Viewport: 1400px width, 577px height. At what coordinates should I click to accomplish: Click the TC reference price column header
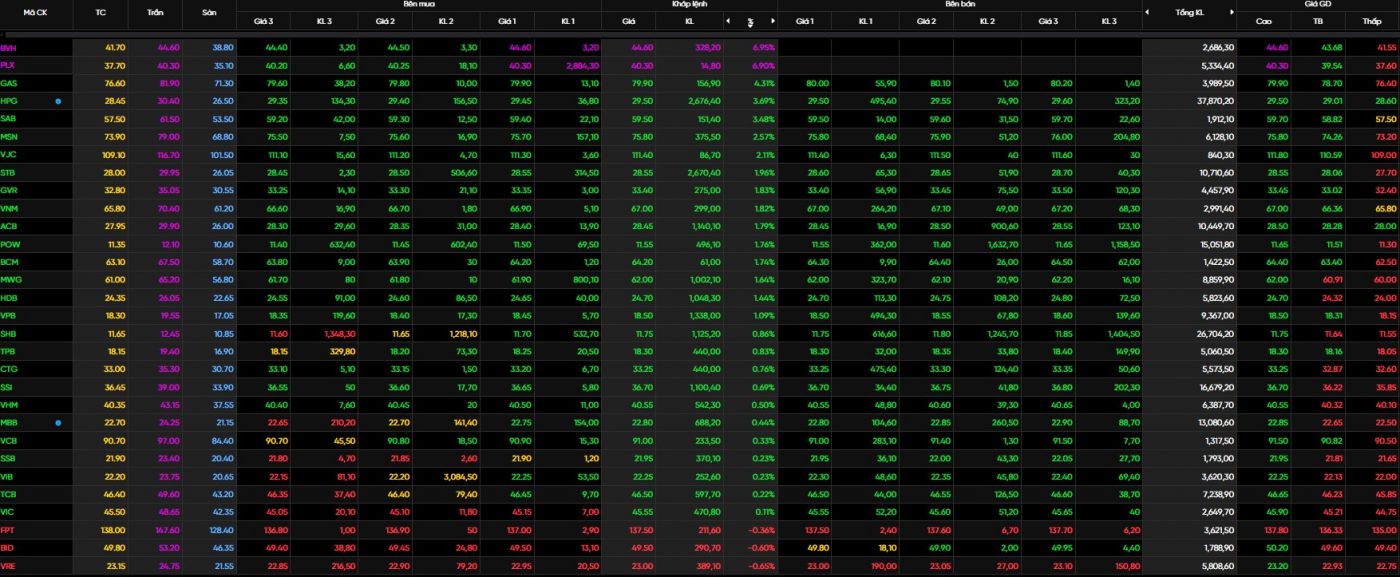pyautogui.click(x=100, y=12)
